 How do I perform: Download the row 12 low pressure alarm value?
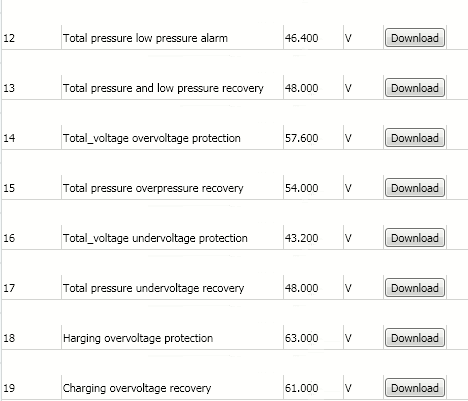pyautogui.click(x=415, y=38)
